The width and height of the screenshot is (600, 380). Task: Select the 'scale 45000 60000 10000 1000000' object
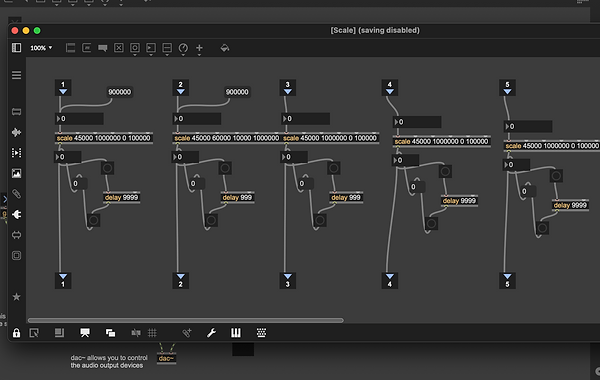click(227, 138)
